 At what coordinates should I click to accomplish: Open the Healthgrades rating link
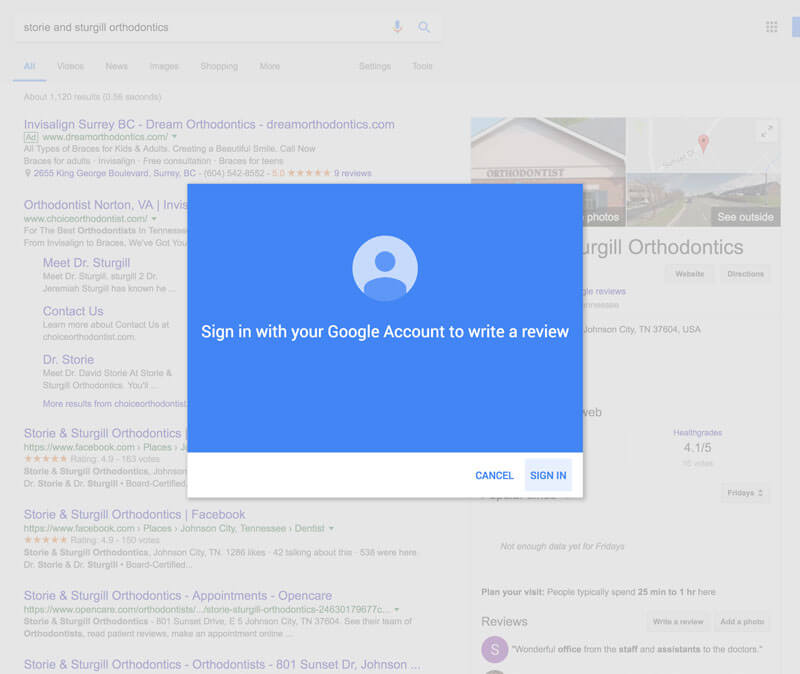point(697,433)
